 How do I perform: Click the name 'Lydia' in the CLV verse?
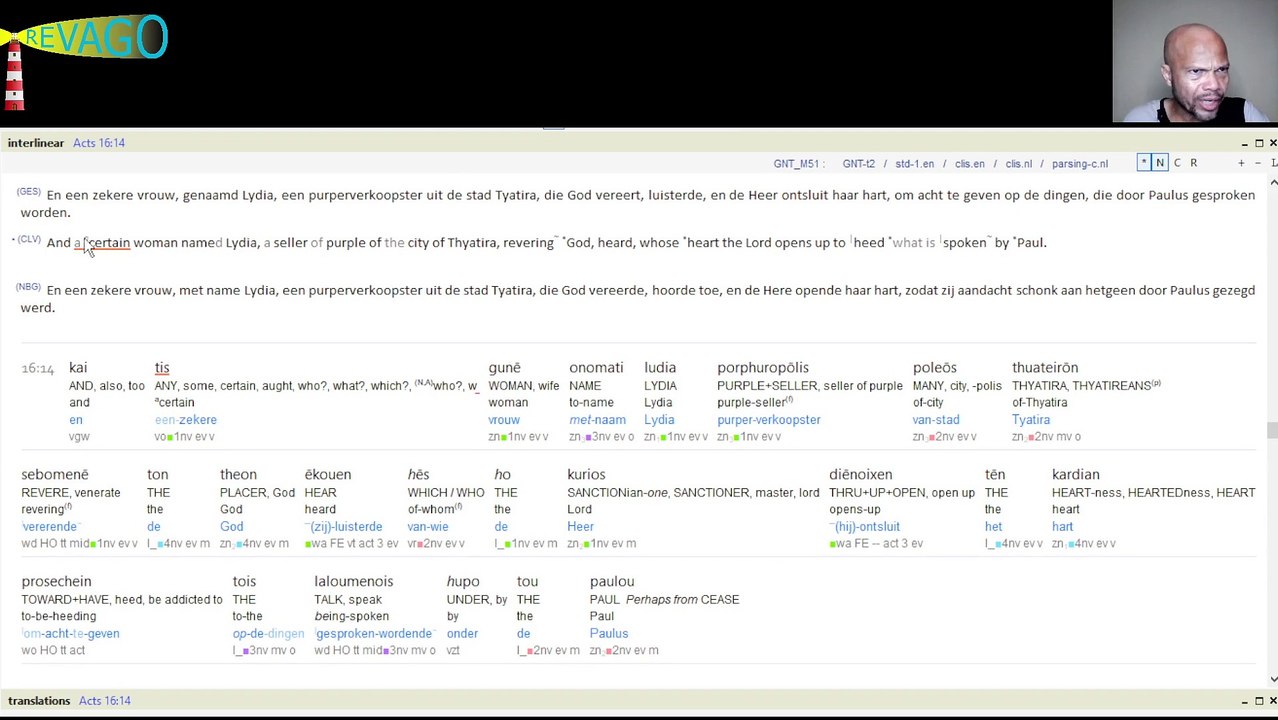tap(241, 243)
